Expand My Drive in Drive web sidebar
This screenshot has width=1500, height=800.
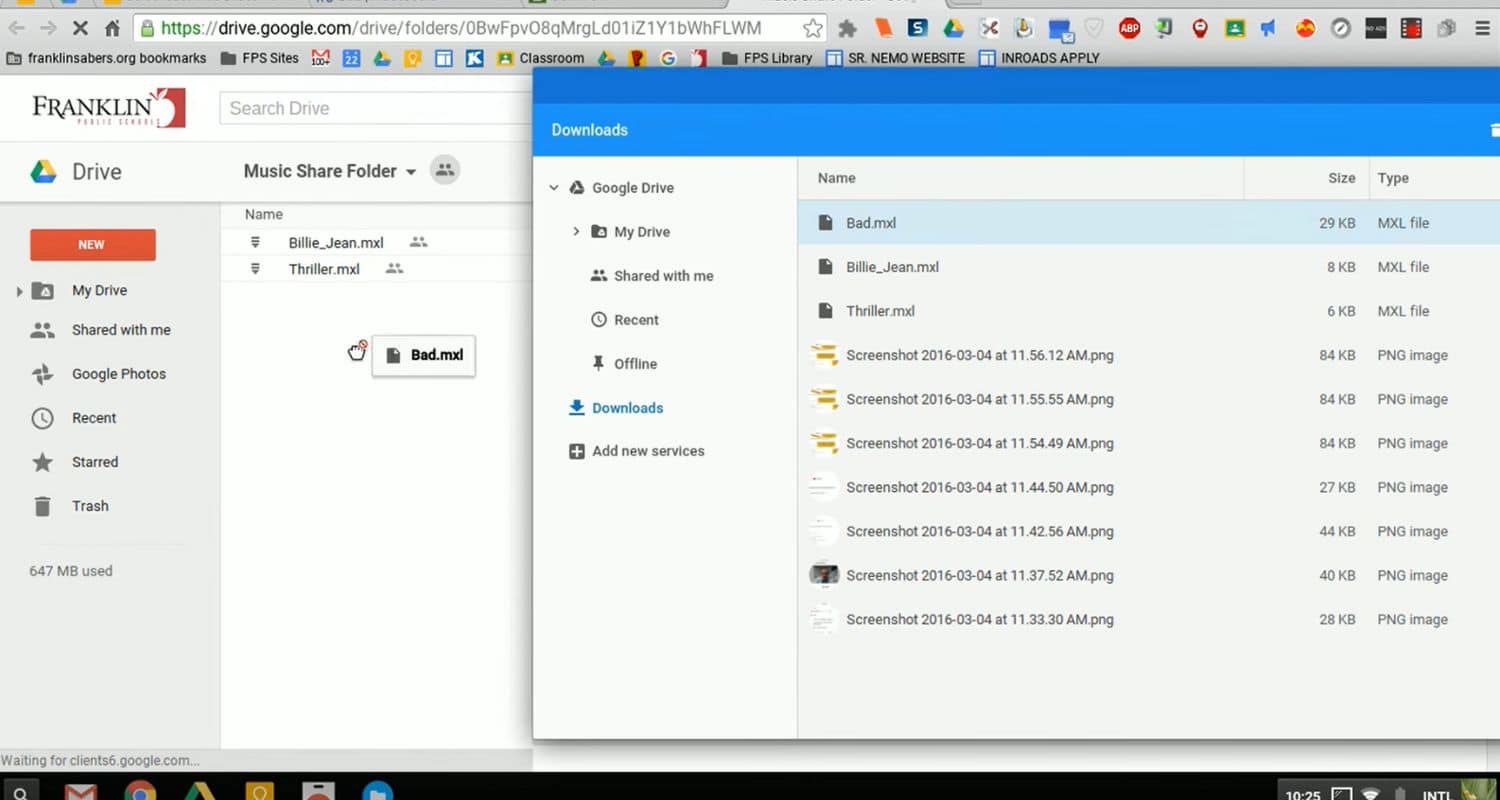19,291
